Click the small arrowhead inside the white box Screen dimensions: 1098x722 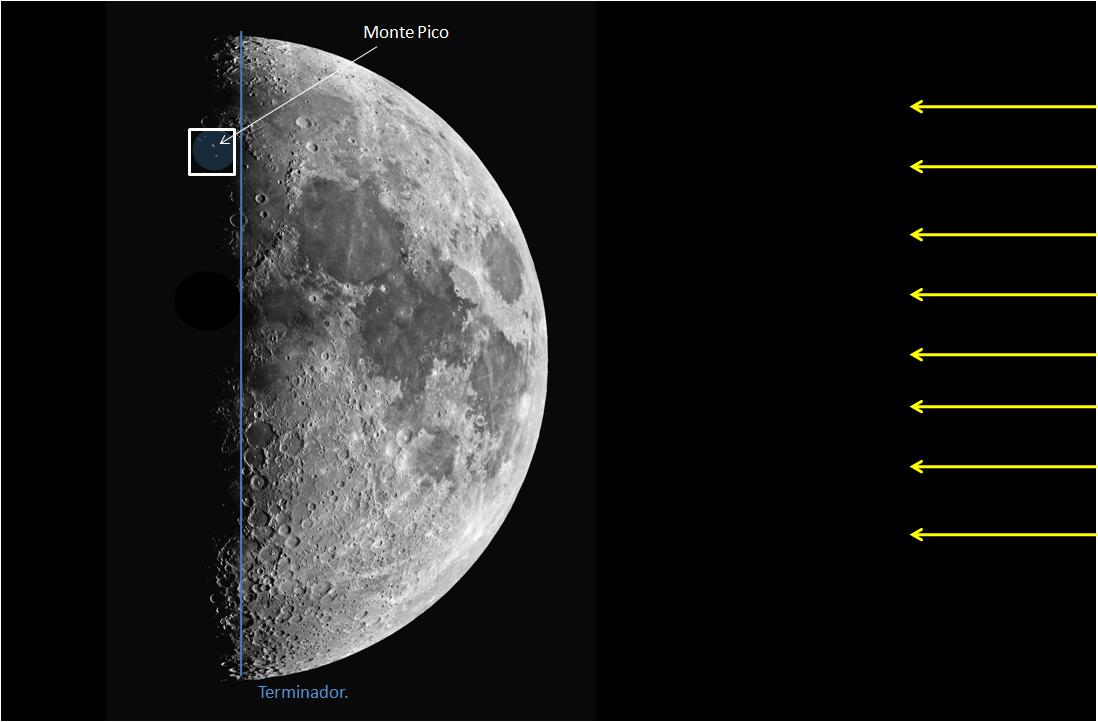222,141
